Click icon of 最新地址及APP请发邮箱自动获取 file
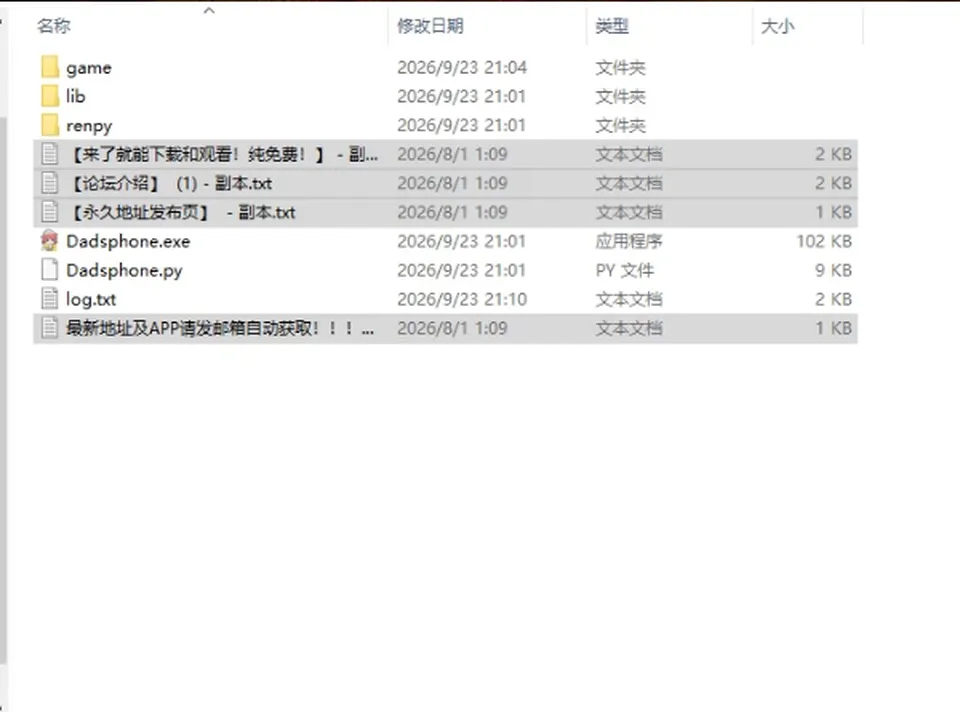 (50, 328)
